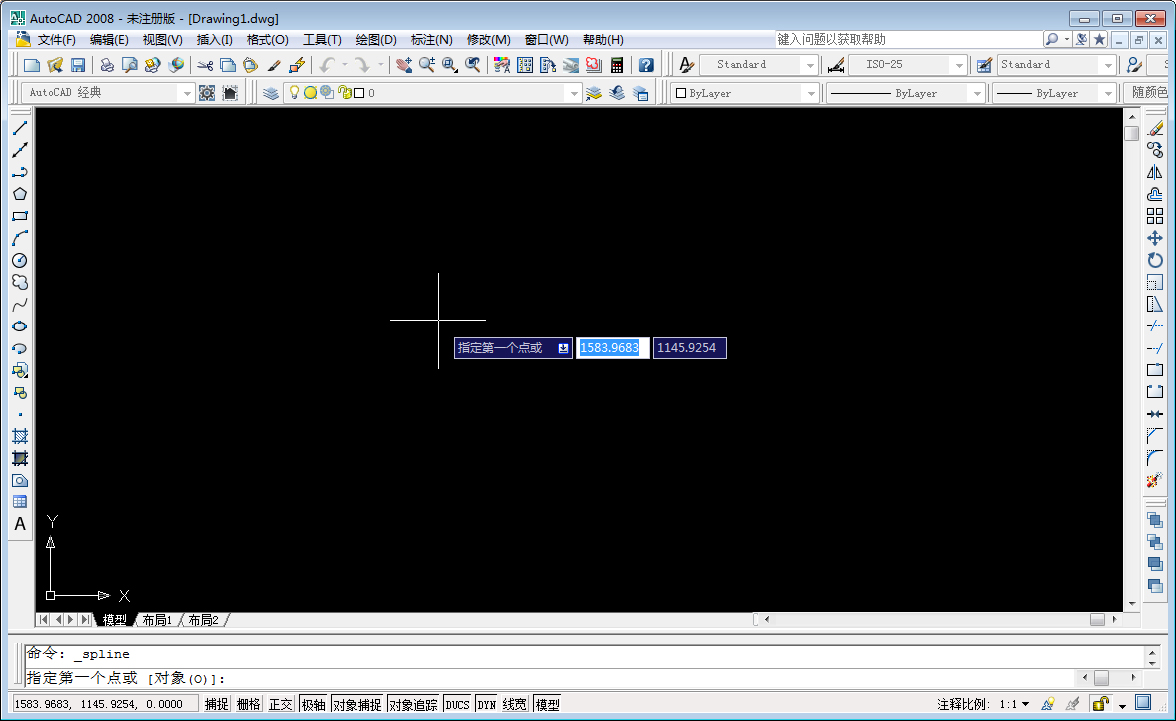Select the Line tool in the Draw toolbar
The image size is (1176, 721).
(20, 128)
